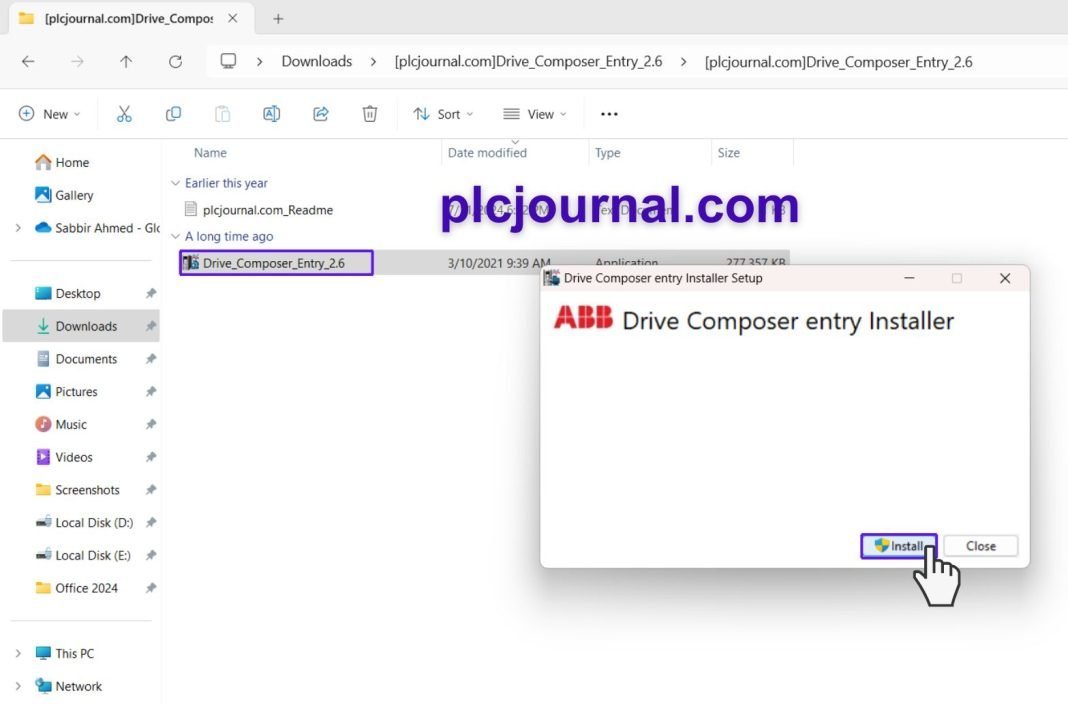
Task: Click the Copy icon in the toolbar
Action: (173, 113)
